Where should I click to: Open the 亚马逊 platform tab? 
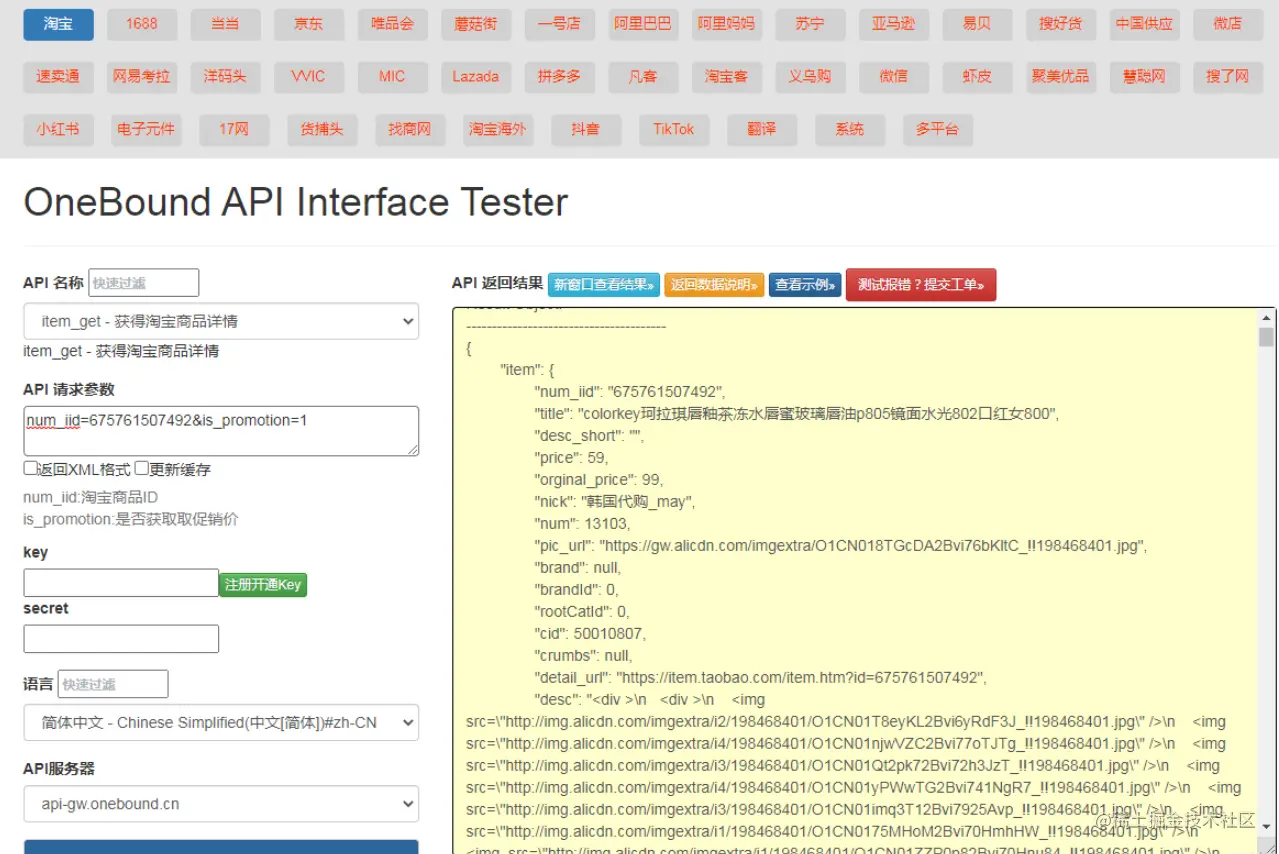893,24
